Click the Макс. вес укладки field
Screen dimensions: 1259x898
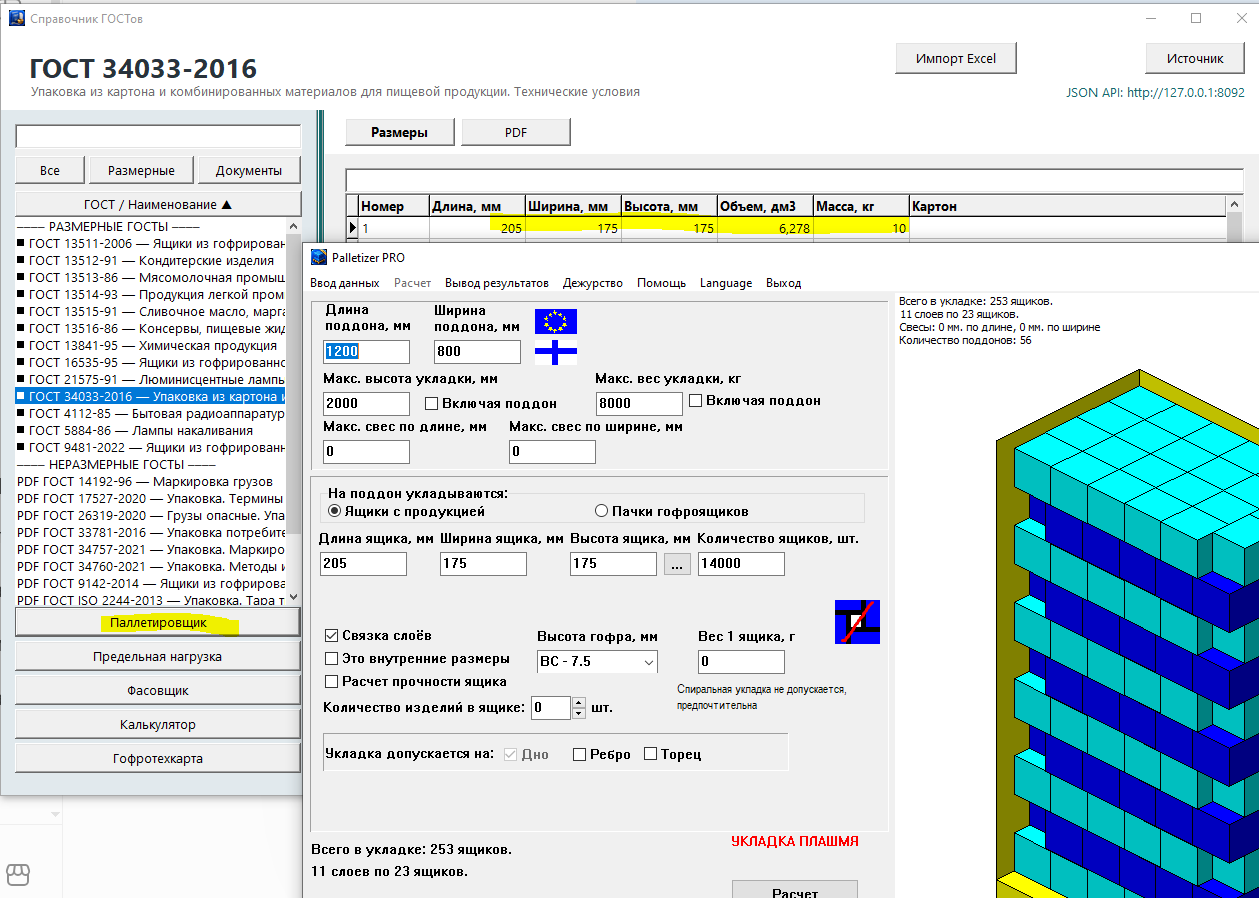[639, 404]
